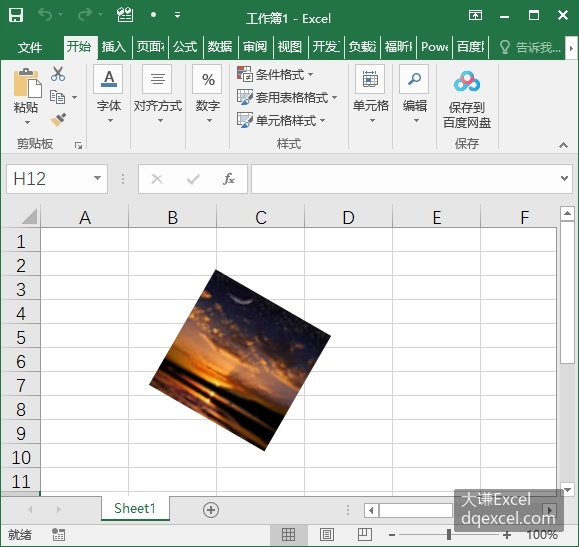579x547 pixels.
Task: Click the 100% zoom level
Action: (542, 534)
